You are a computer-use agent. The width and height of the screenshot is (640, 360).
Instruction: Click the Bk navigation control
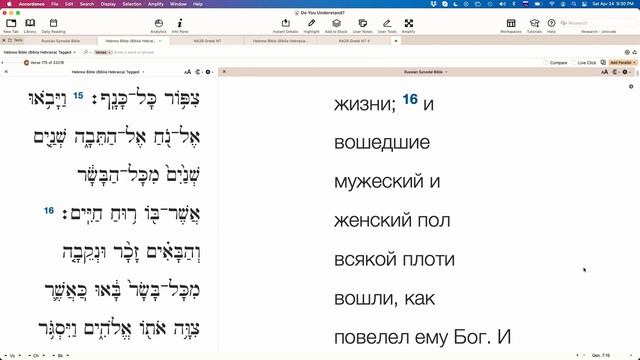click(x=60, y=356)
